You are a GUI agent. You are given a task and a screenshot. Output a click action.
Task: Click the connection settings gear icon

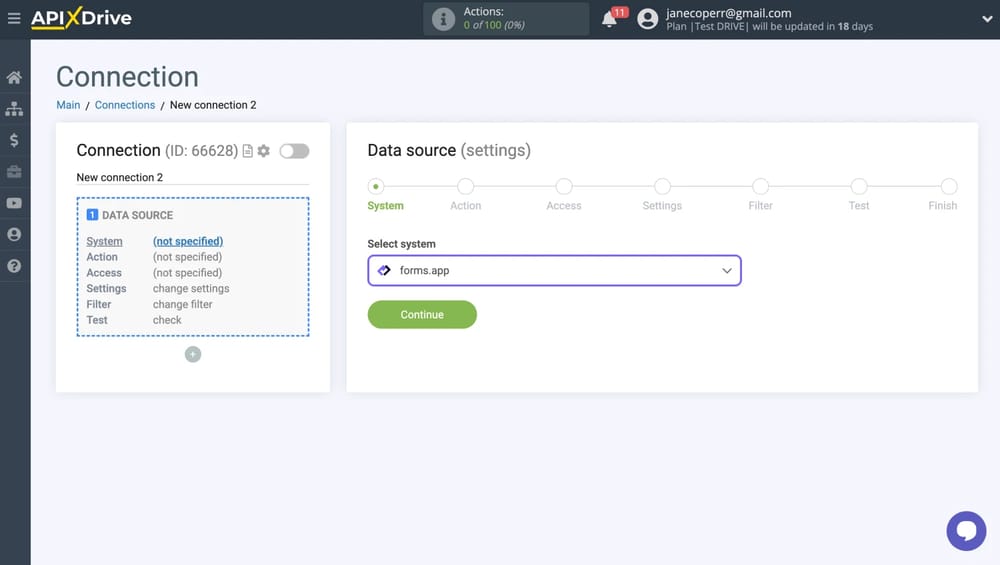pos(264,151)
